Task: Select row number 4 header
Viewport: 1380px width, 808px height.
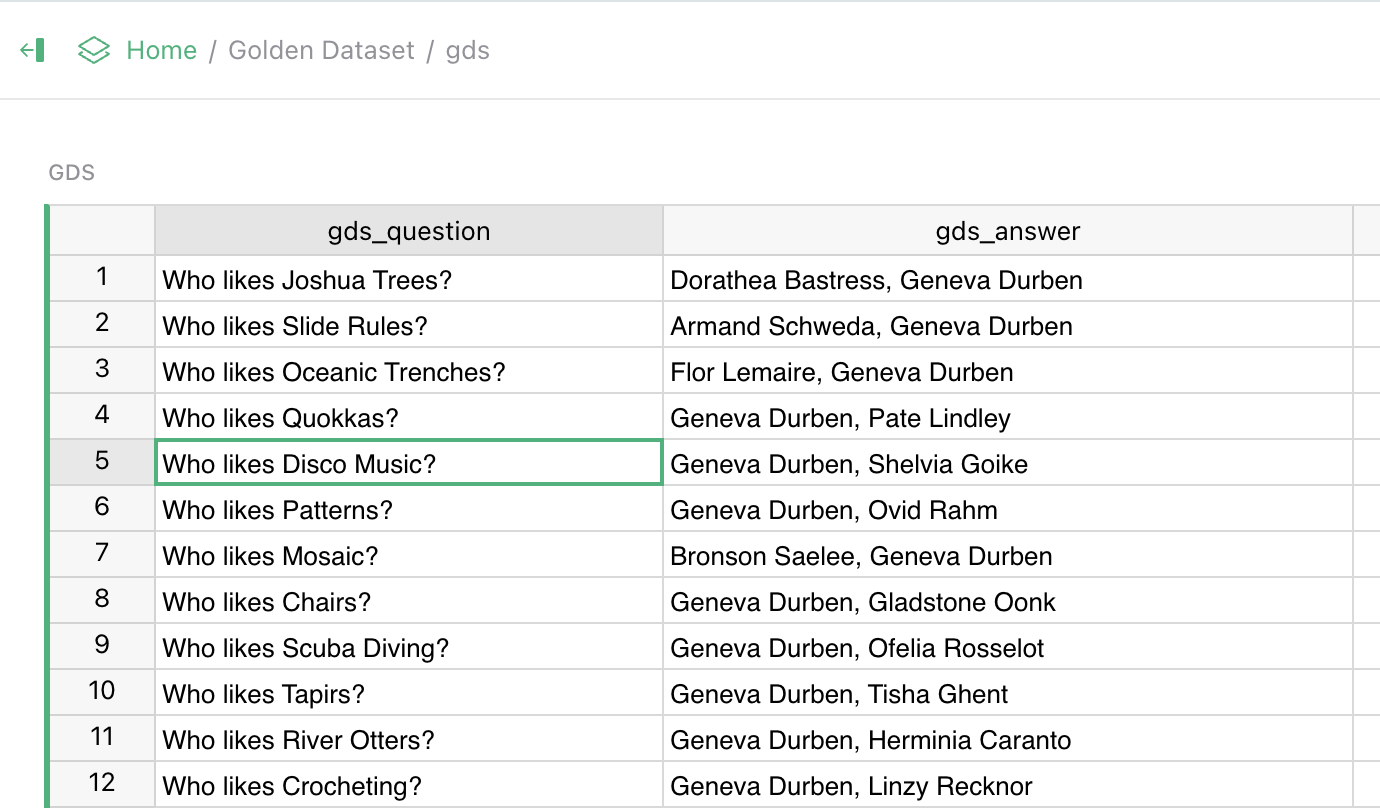Action: [102, 416]
